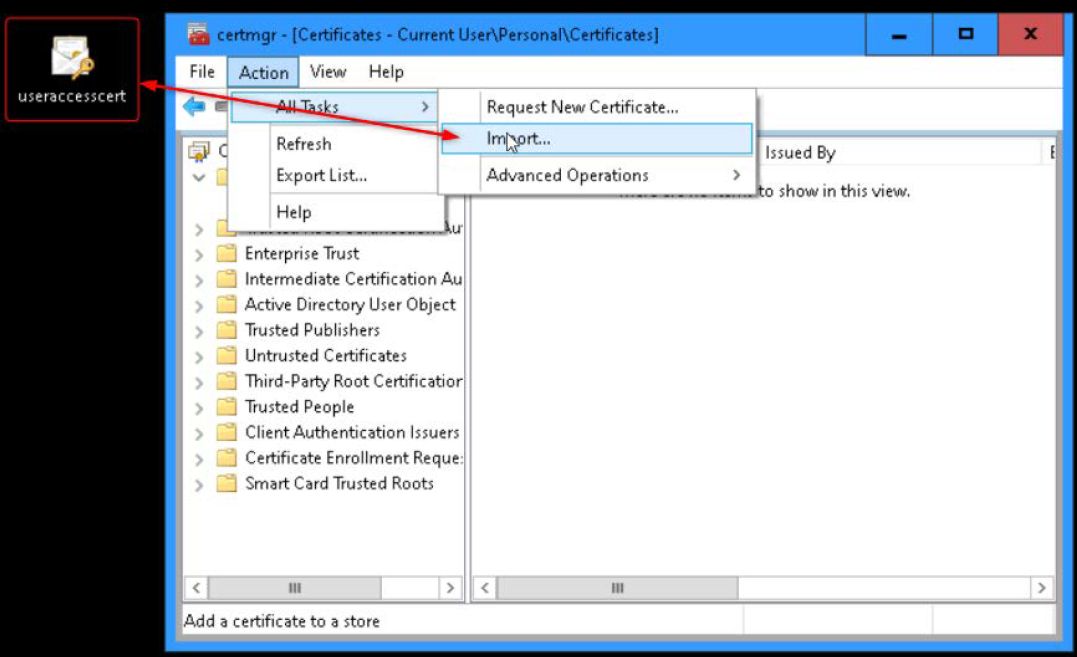Click the certmgr title bar icon
This screenshot has width=1077, height=657.
click(x=199, y=34)
